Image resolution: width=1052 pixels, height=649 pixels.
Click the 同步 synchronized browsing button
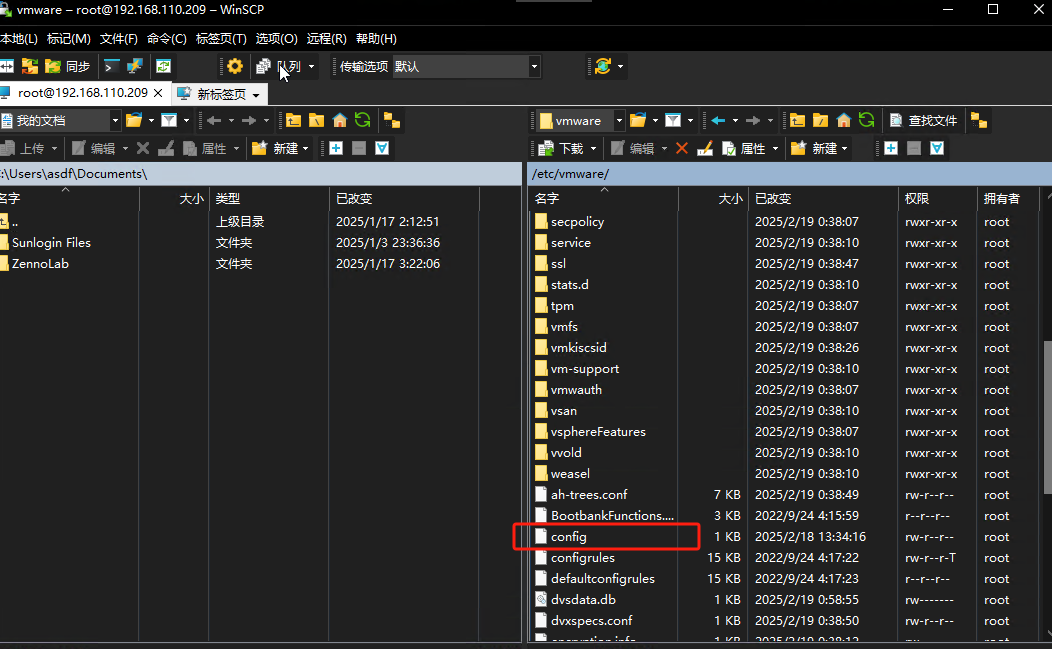tap(68, 66)
